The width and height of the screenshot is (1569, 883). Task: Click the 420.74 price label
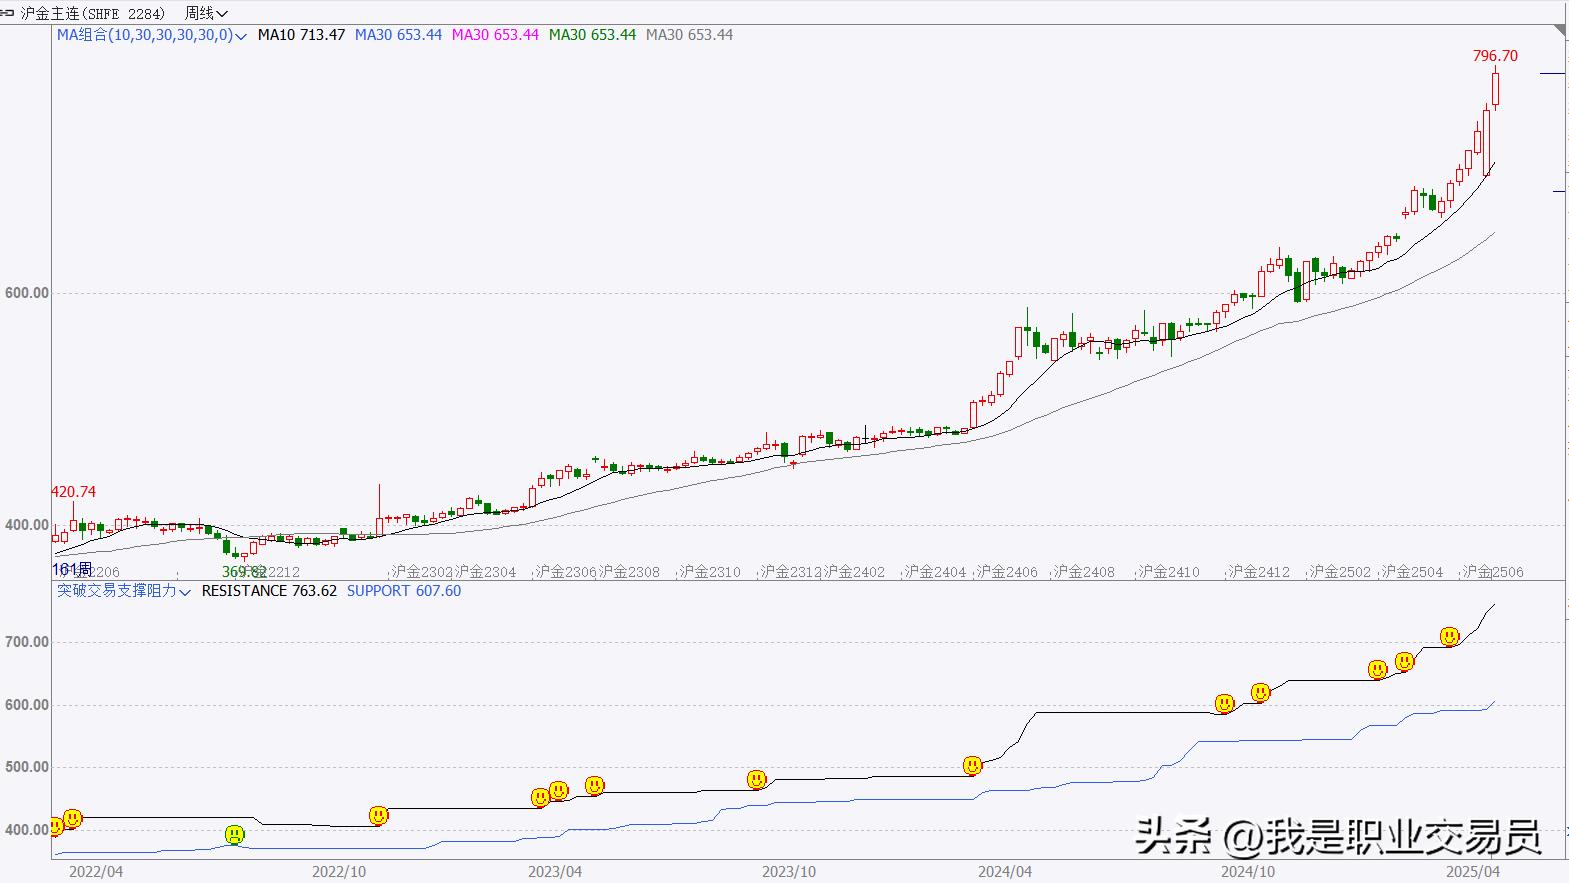[x=74, y=492]
